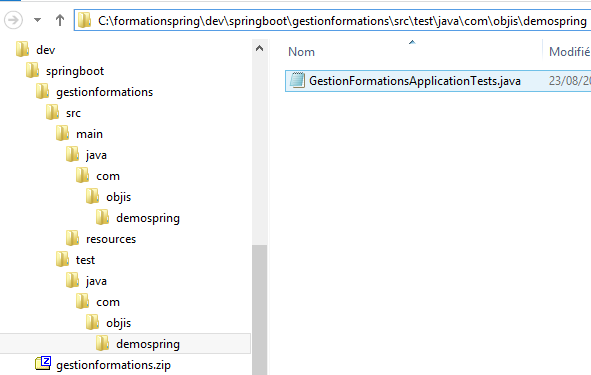Select objis folder under main branch
This screenshot has width=591, height=375.
click(118, 197)
